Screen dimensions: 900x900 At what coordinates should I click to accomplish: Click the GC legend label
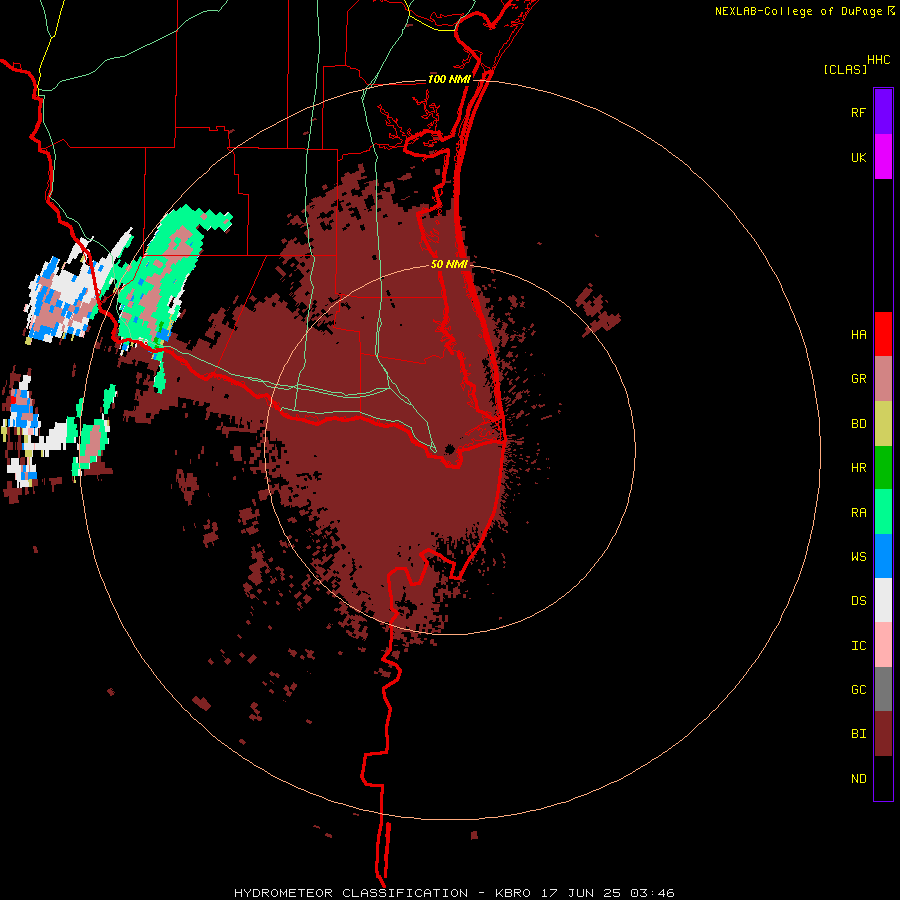[x=858, y=689]
